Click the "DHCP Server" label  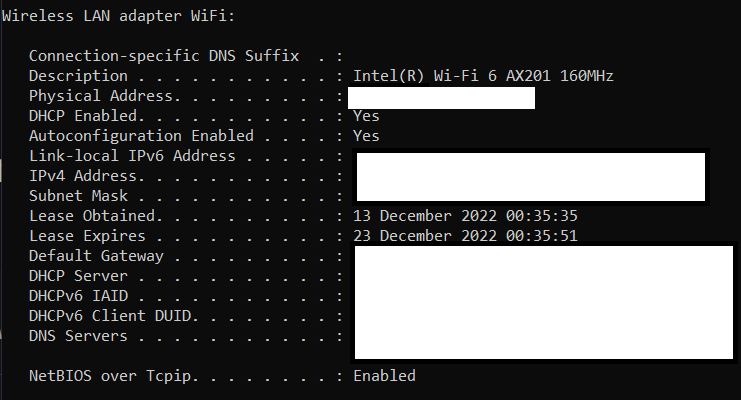[x=78, y=276]
